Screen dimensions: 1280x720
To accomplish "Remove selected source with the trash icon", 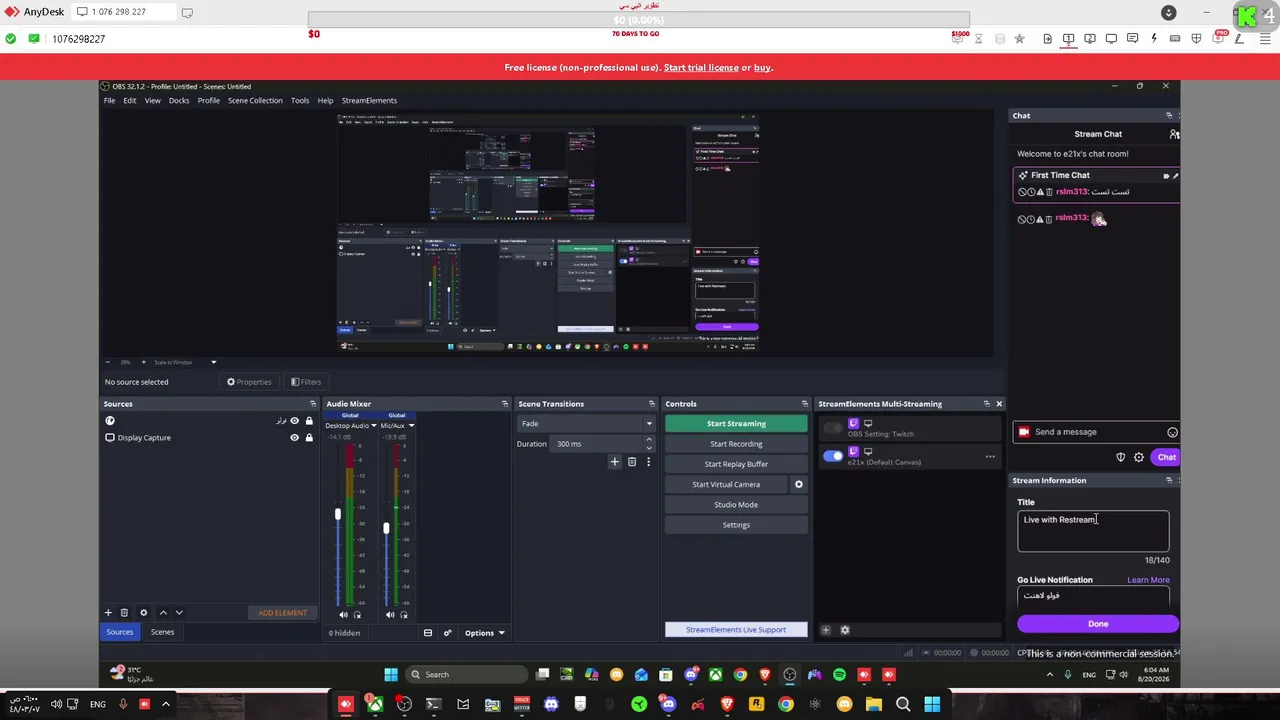I will coord(124,612).
